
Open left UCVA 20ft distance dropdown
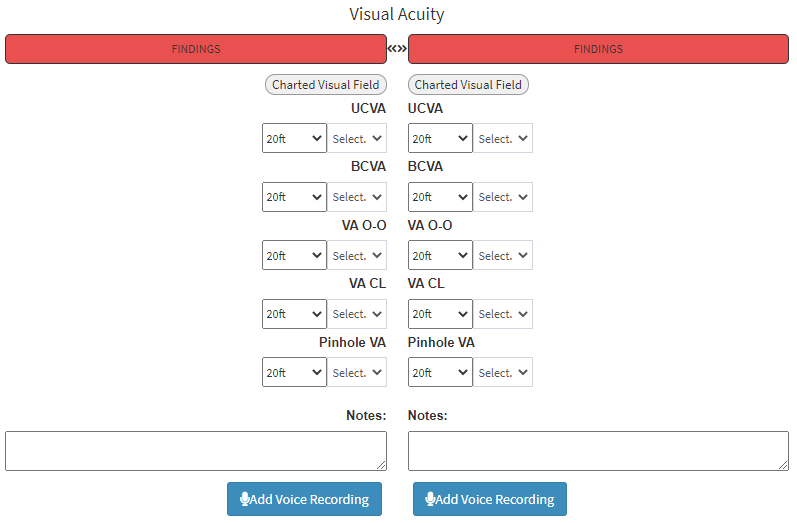[294, 139]
